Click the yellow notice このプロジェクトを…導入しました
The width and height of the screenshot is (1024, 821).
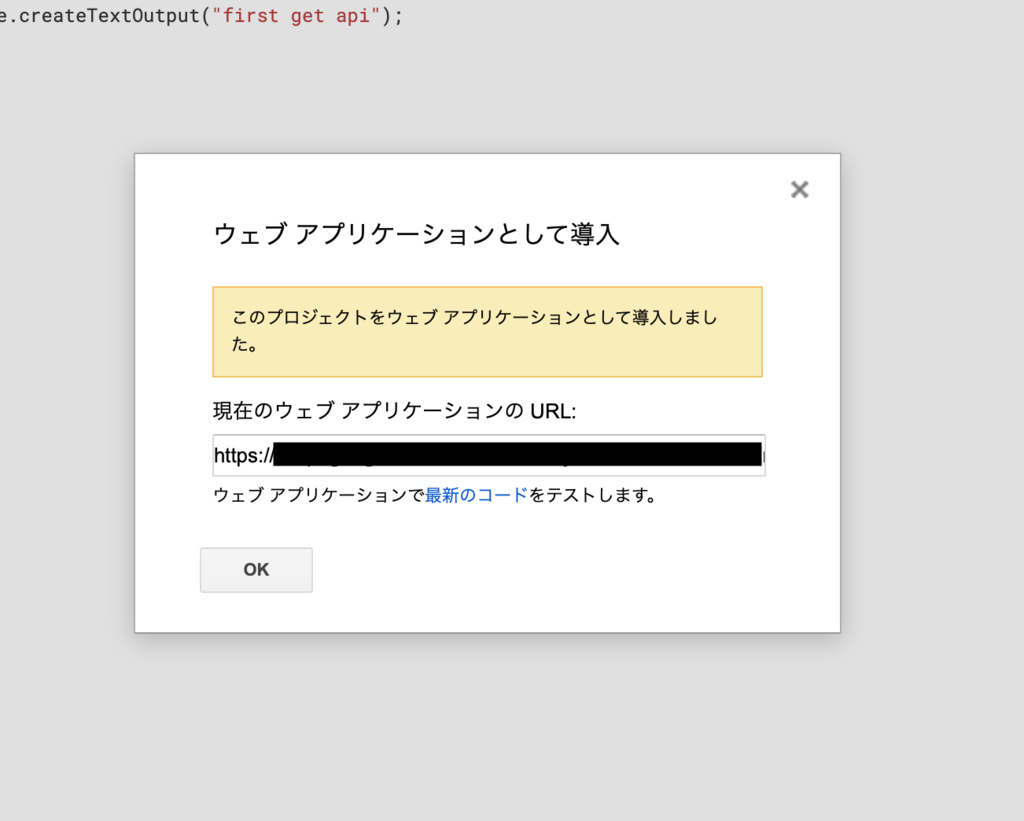click(487, 332)
